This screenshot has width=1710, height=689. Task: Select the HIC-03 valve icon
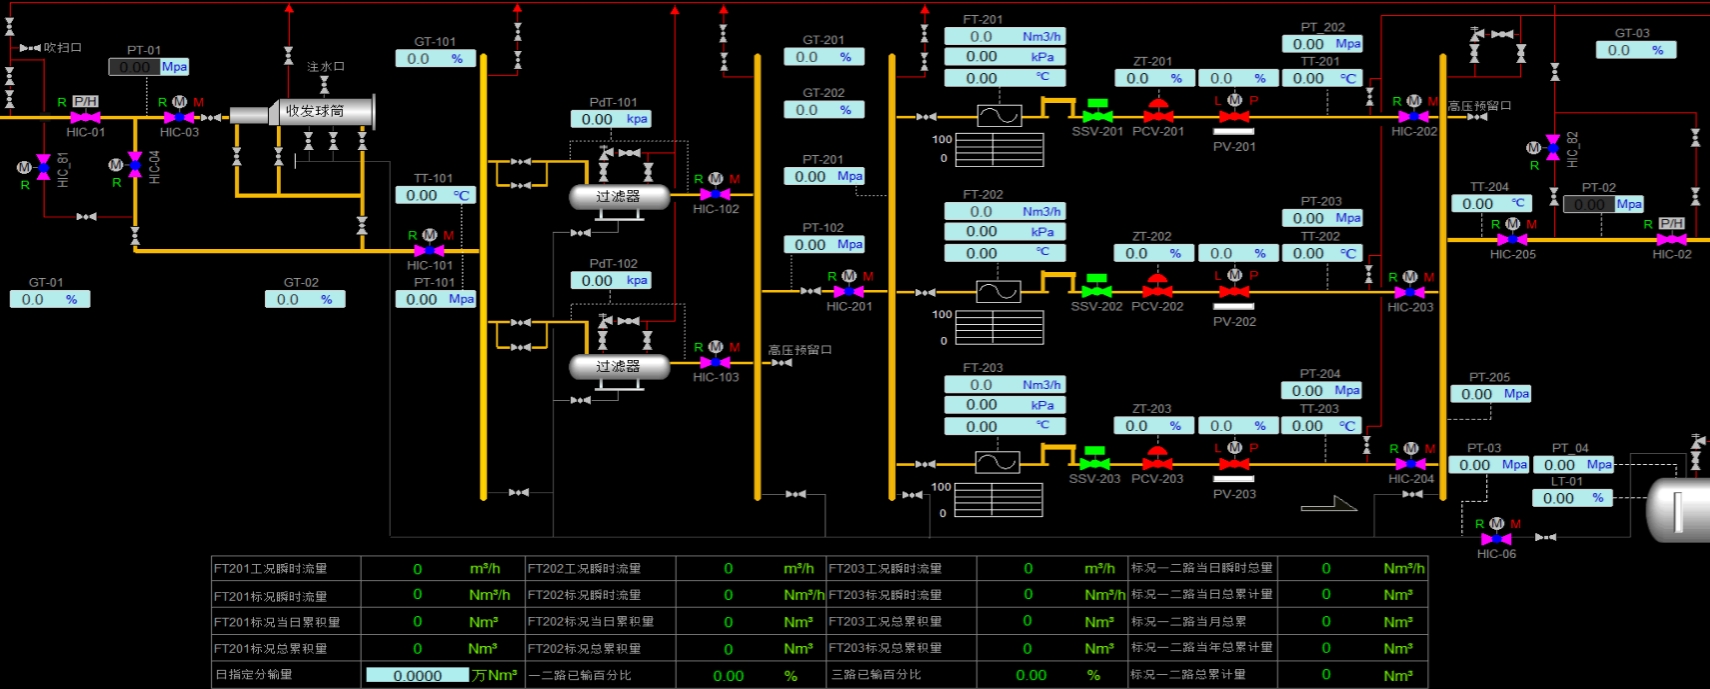coord(179,117)
